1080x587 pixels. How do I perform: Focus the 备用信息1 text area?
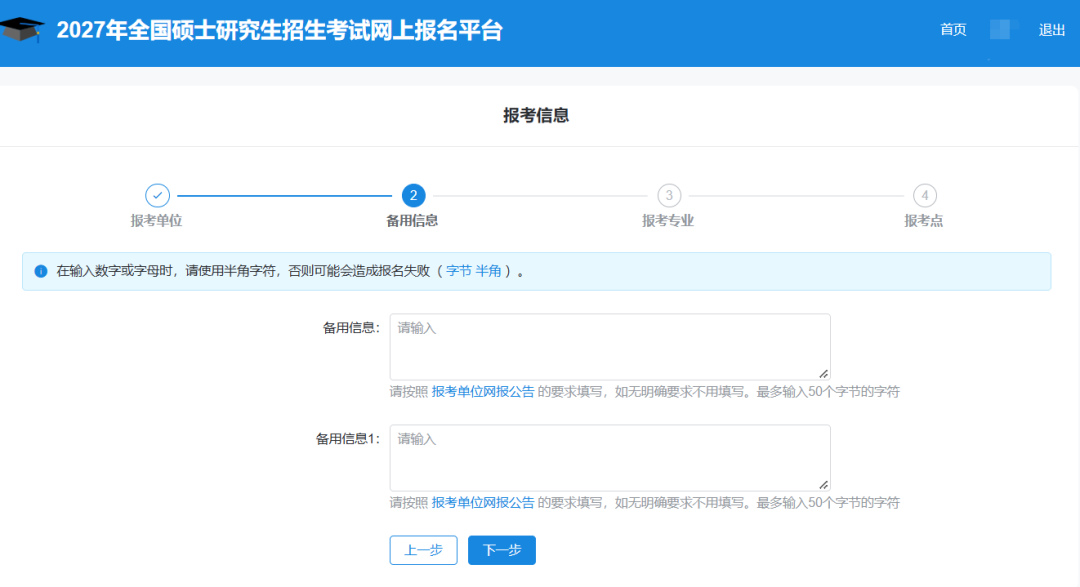pos(610,457)
